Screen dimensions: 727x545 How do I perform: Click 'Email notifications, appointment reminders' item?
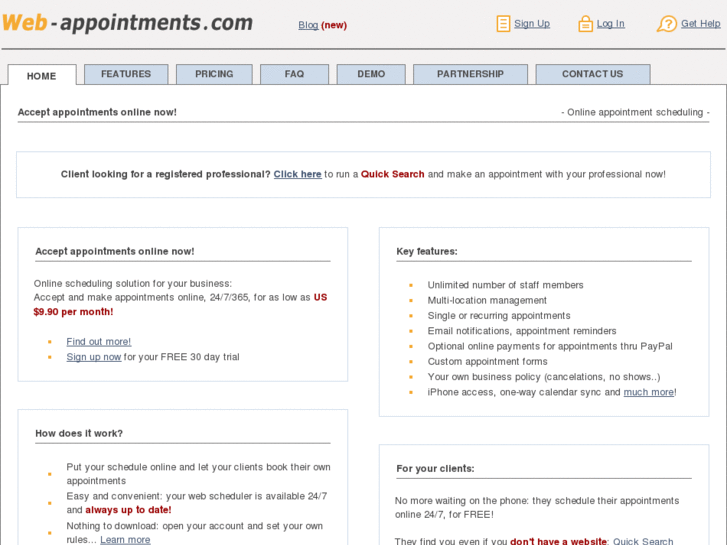pyautogui.click(x=522, y=331)
